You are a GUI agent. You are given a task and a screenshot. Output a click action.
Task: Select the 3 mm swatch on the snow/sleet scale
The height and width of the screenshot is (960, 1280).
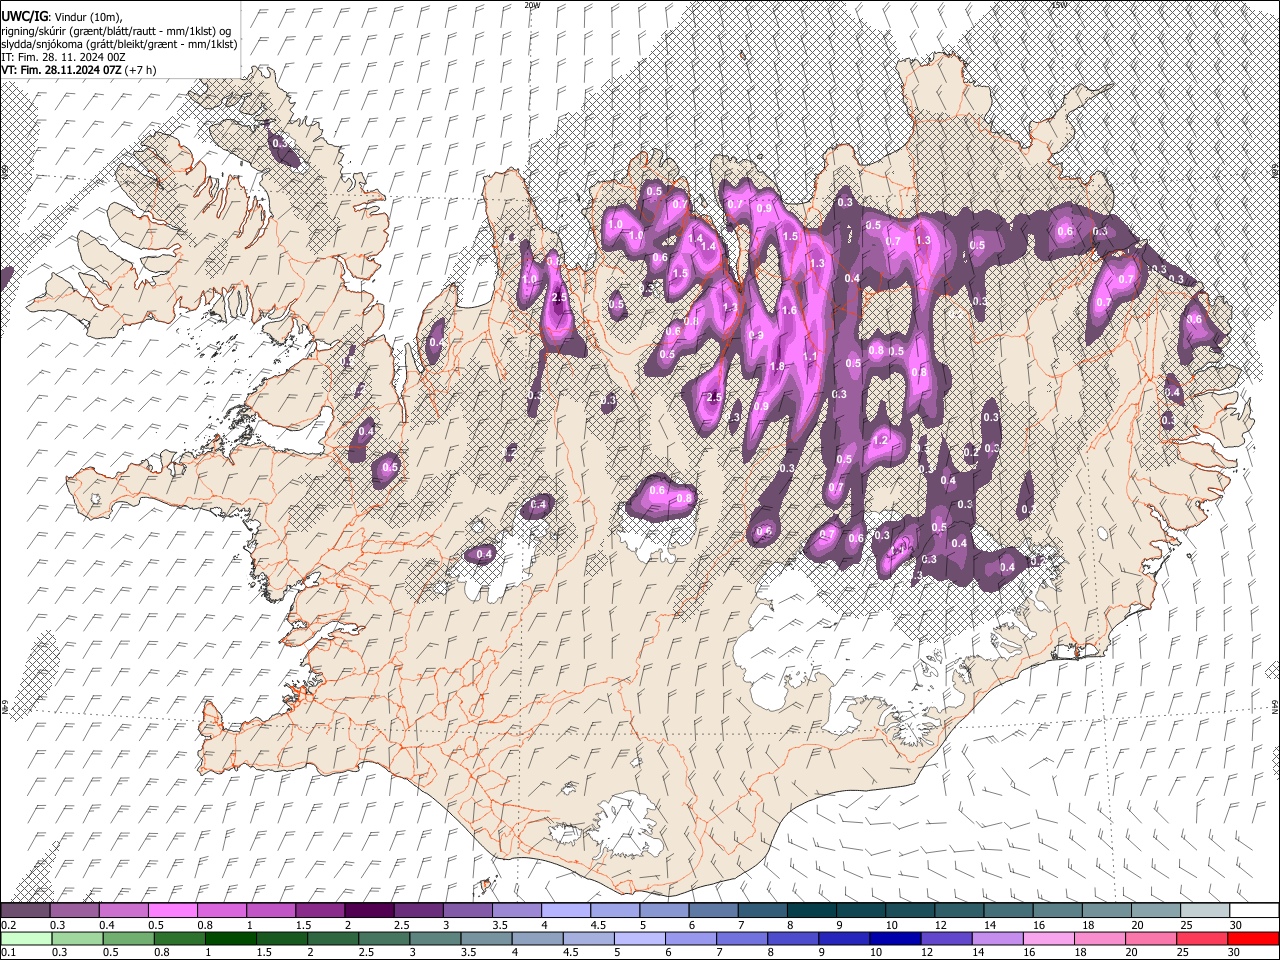(467, 911)
